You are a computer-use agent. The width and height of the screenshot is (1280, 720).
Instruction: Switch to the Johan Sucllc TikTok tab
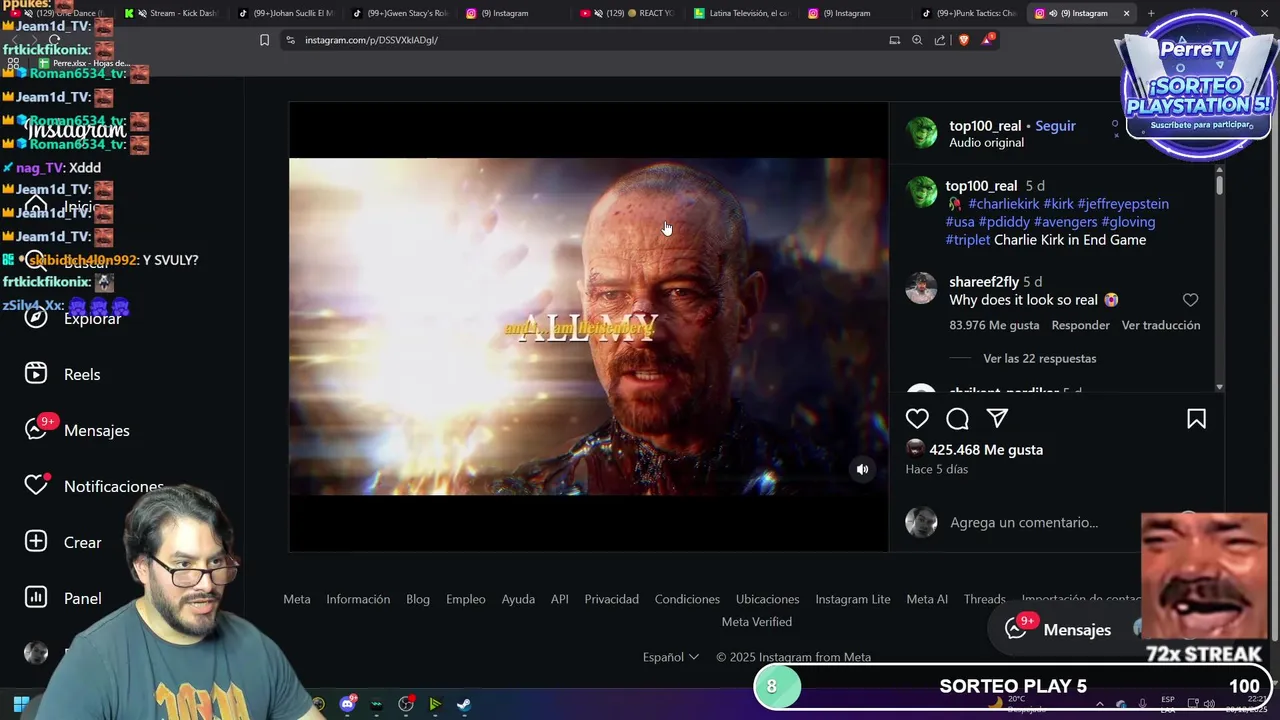point(287,13)
